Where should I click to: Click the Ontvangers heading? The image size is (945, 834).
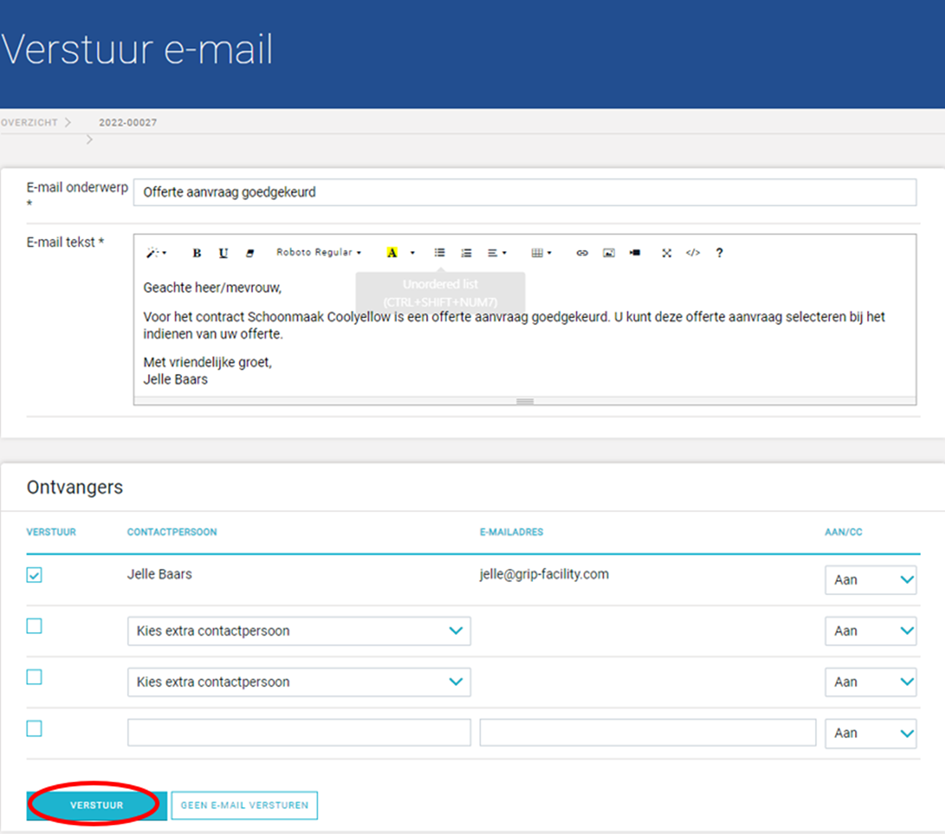[75, 487]
